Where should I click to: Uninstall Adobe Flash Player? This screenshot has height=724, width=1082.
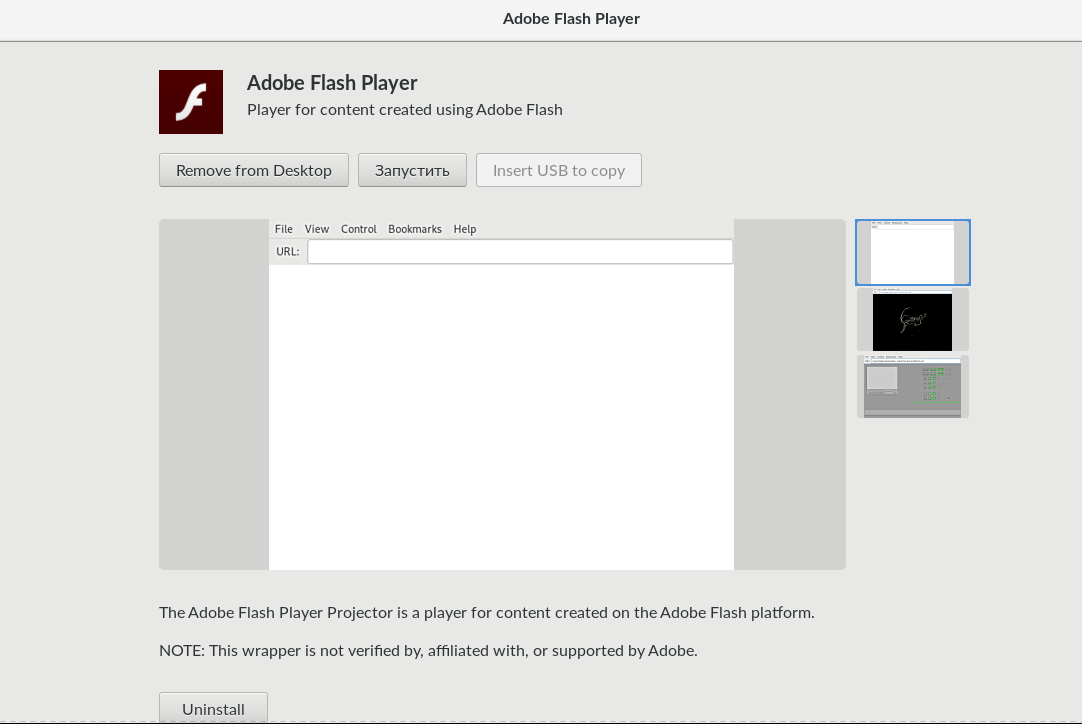coord(213,707)
